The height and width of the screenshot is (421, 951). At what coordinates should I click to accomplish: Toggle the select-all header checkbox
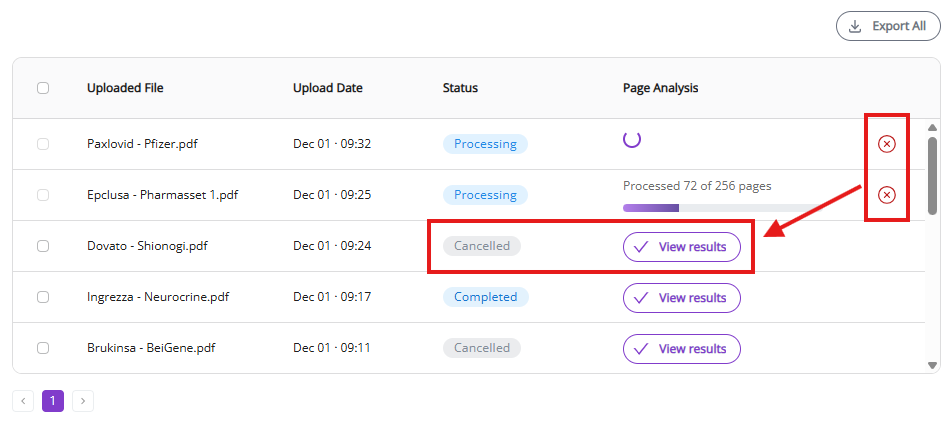[x=43, y=88]
